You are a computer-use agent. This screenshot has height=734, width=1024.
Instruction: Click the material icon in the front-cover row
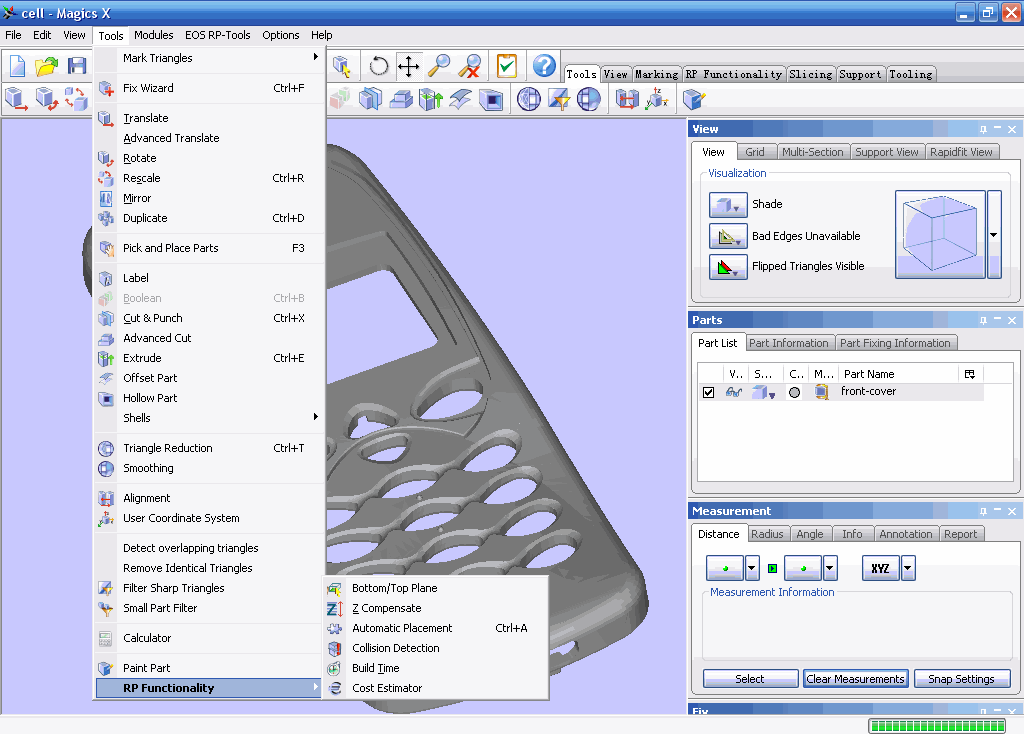coord(822,392)
